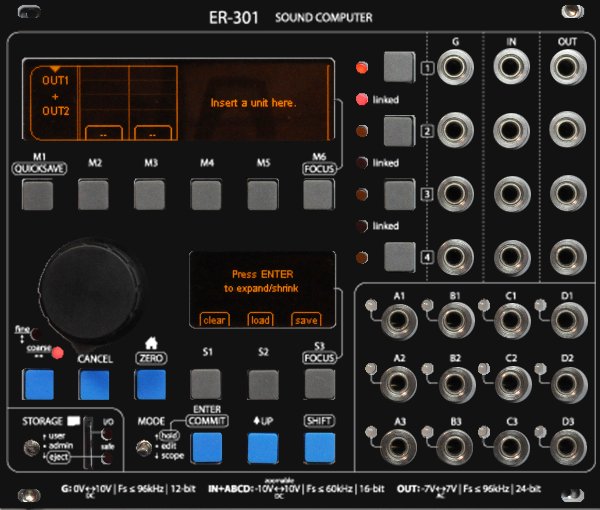Click the B3 input jack
600x510 pixels.
(455, 447)
